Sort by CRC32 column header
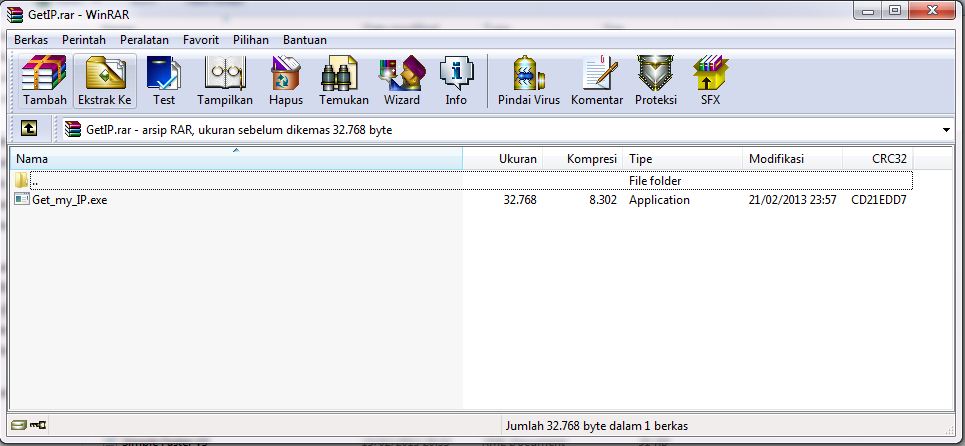 tap(878, 159)
